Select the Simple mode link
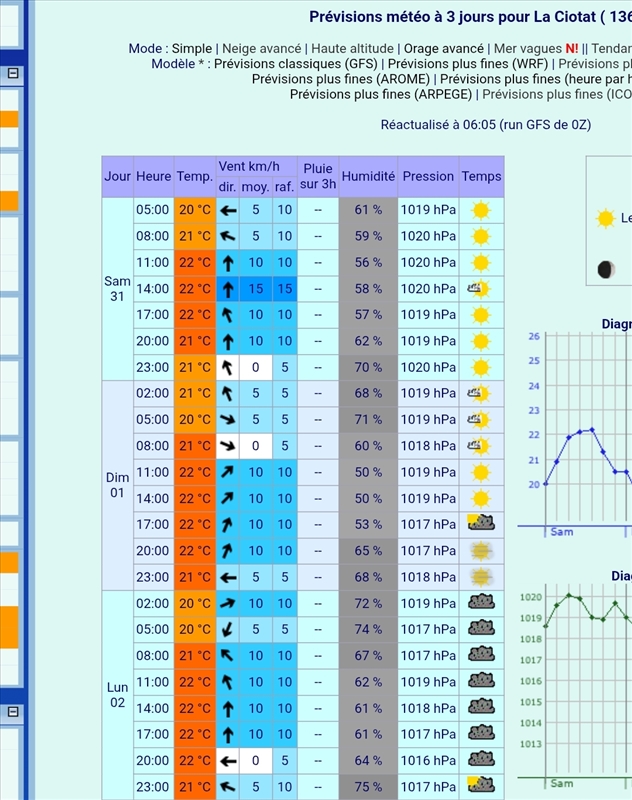This screenshot has width=632, height=800. point(192,48)
